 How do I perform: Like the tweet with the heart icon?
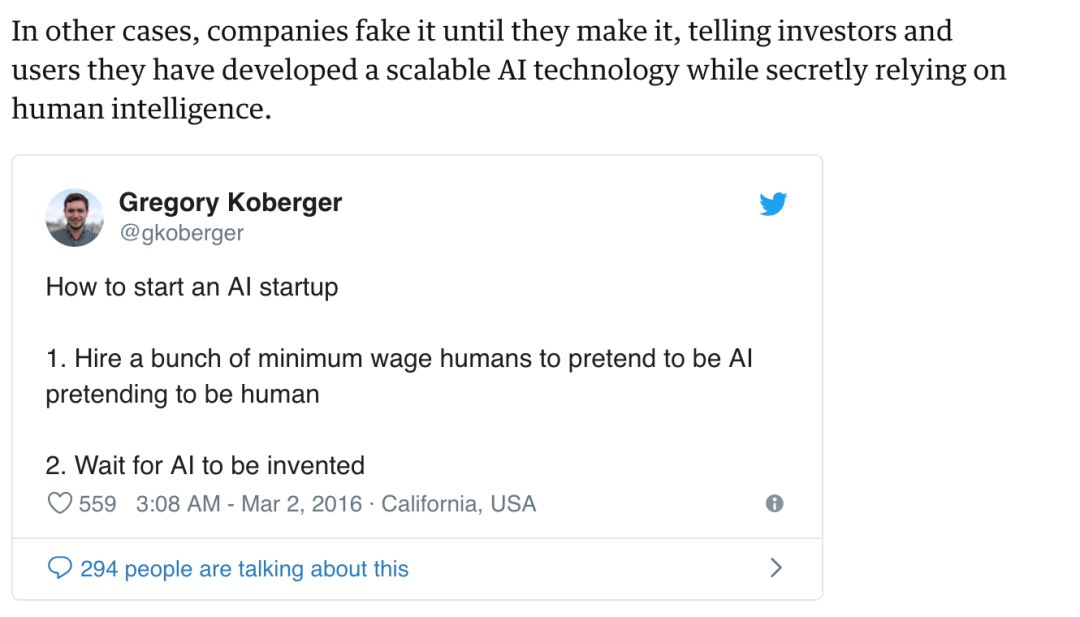coord(60,503)
